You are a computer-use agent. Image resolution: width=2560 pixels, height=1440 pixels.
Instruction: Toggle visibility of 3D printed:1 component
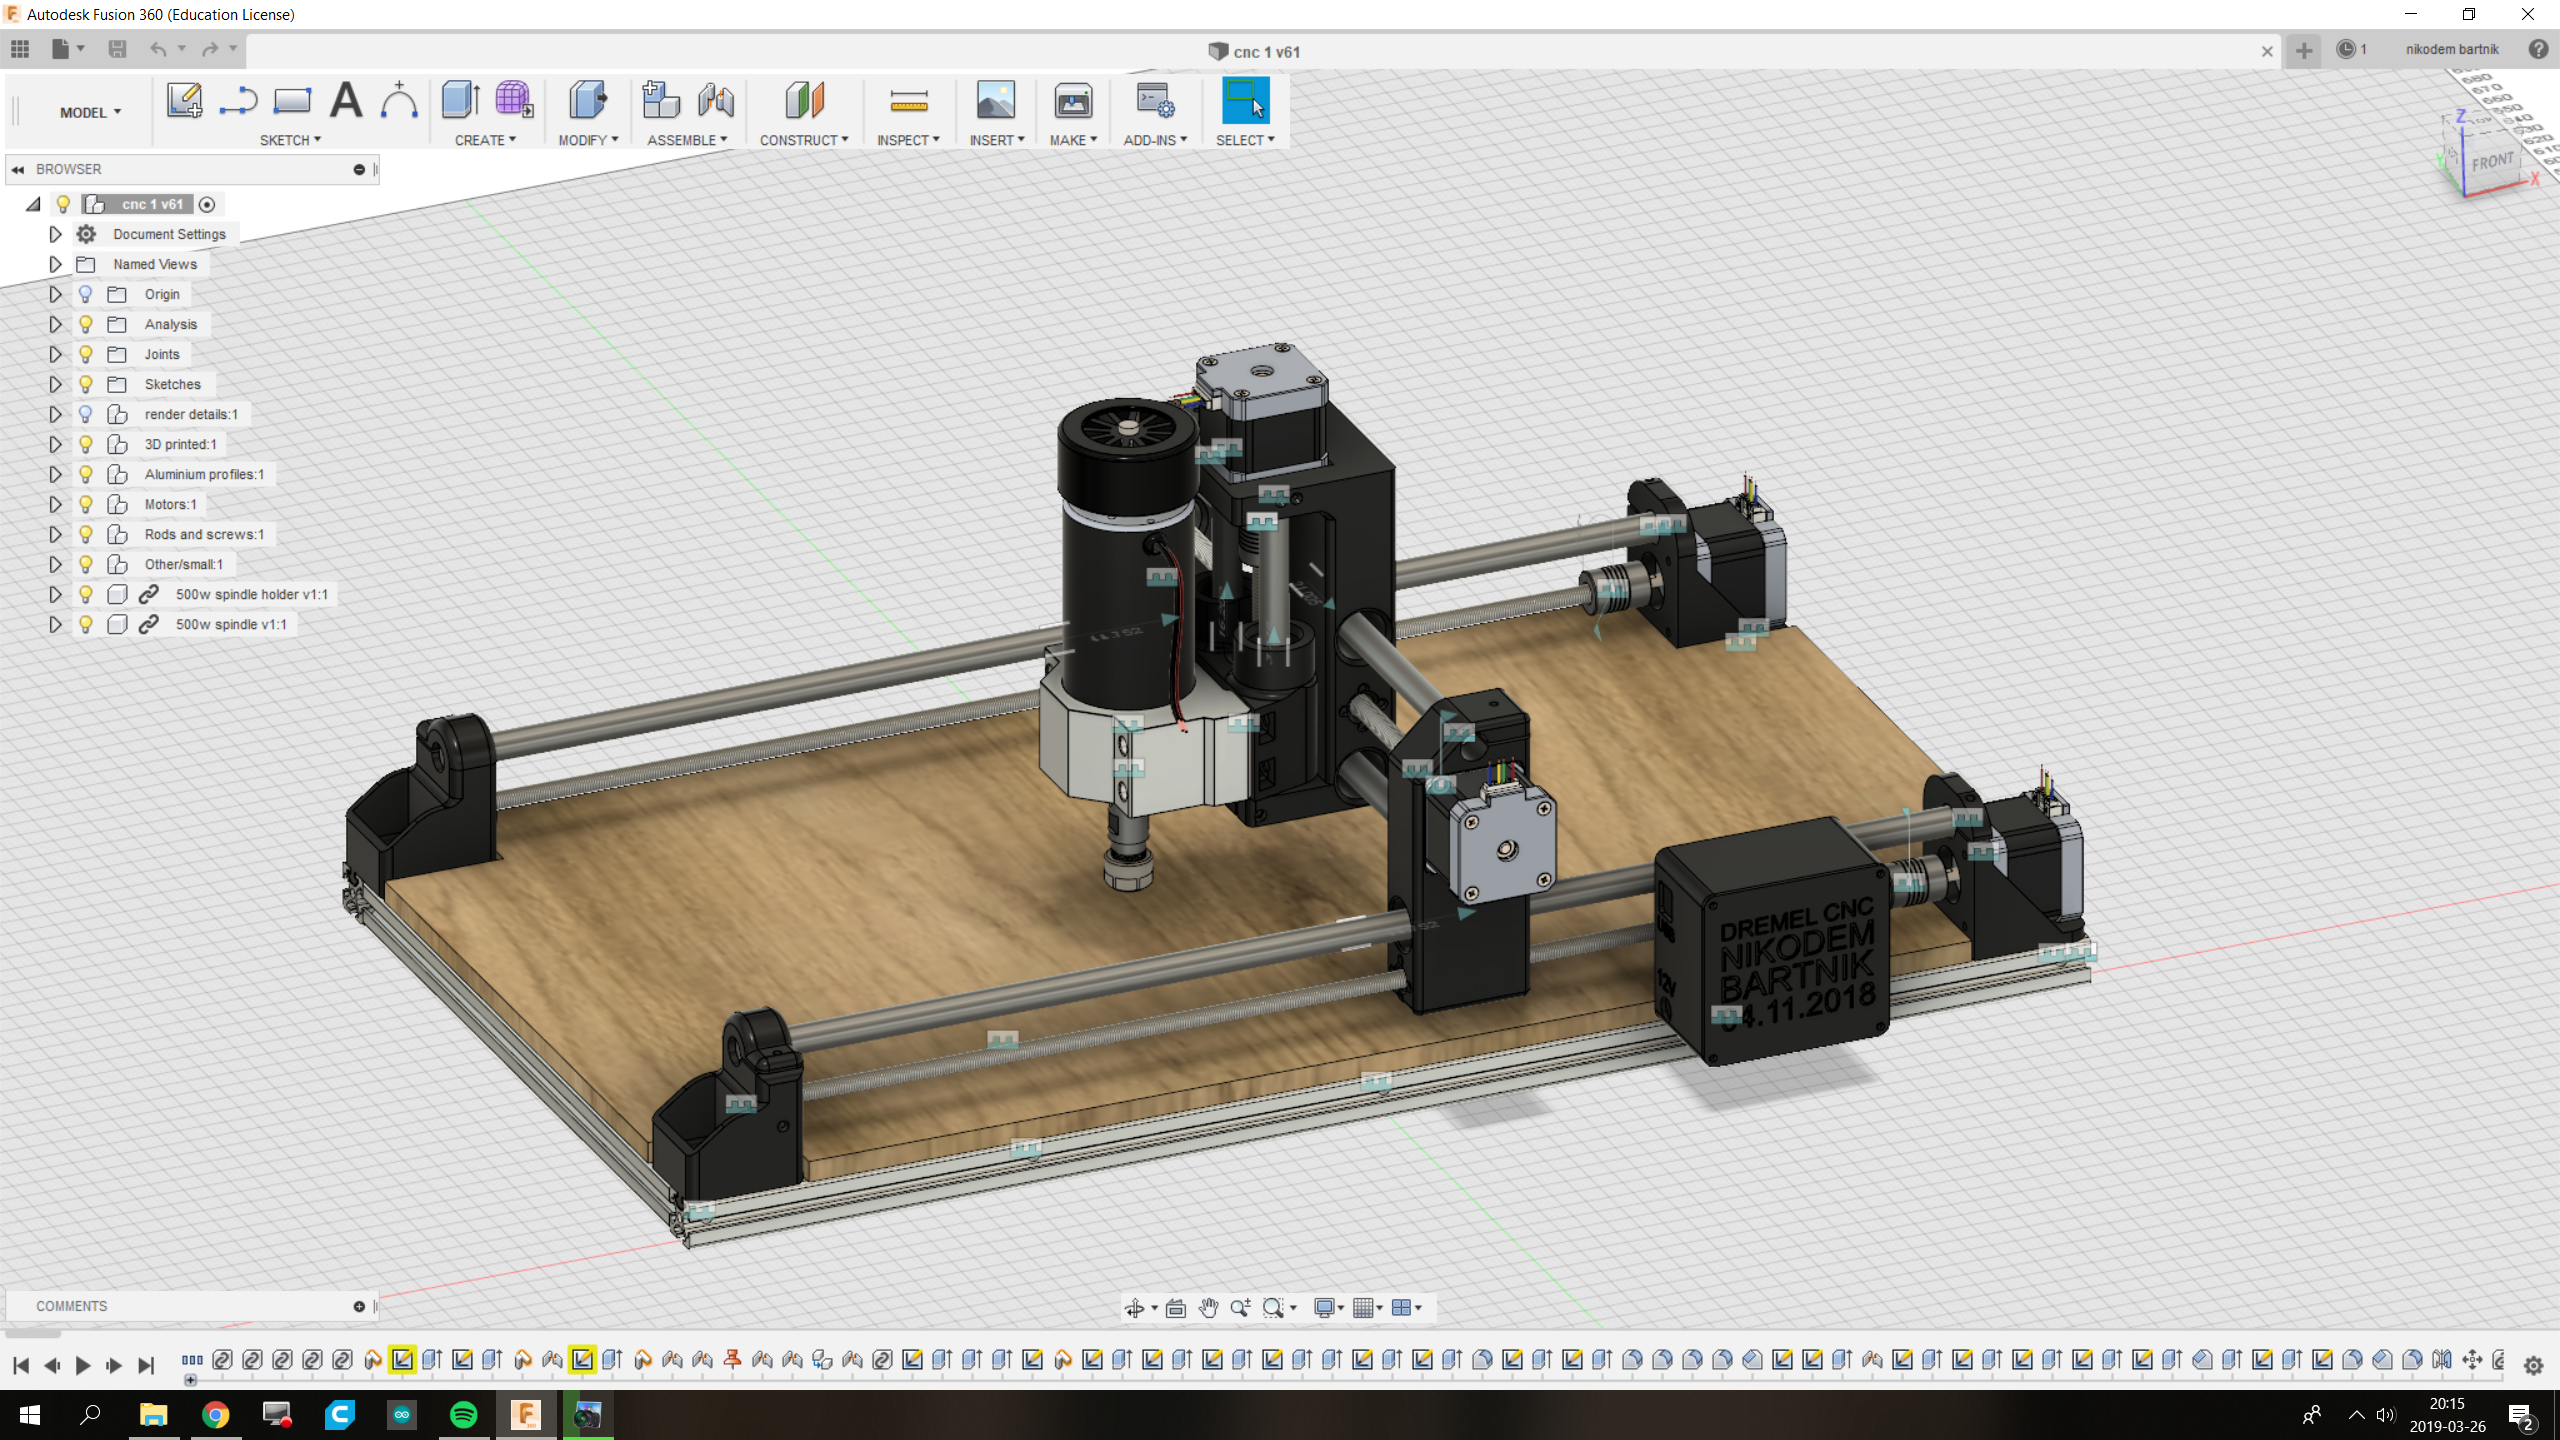point(86,444)
